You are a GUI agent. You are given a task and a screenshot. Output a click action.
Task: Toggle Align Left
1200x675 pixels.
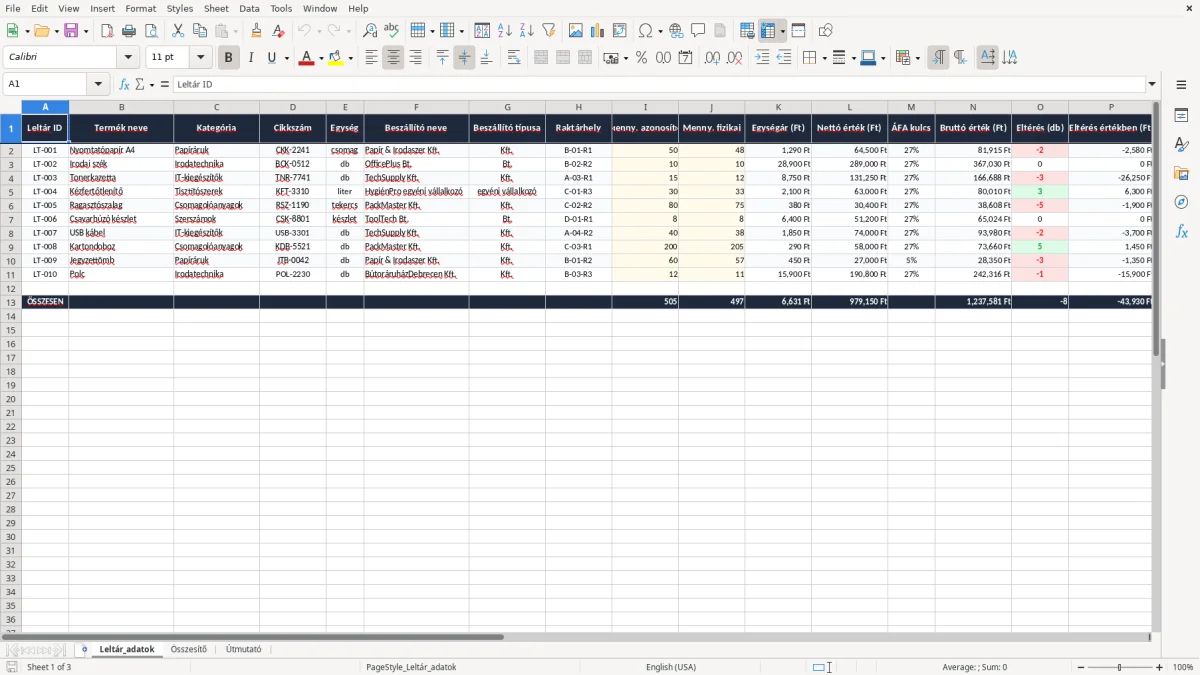point(371,58)
